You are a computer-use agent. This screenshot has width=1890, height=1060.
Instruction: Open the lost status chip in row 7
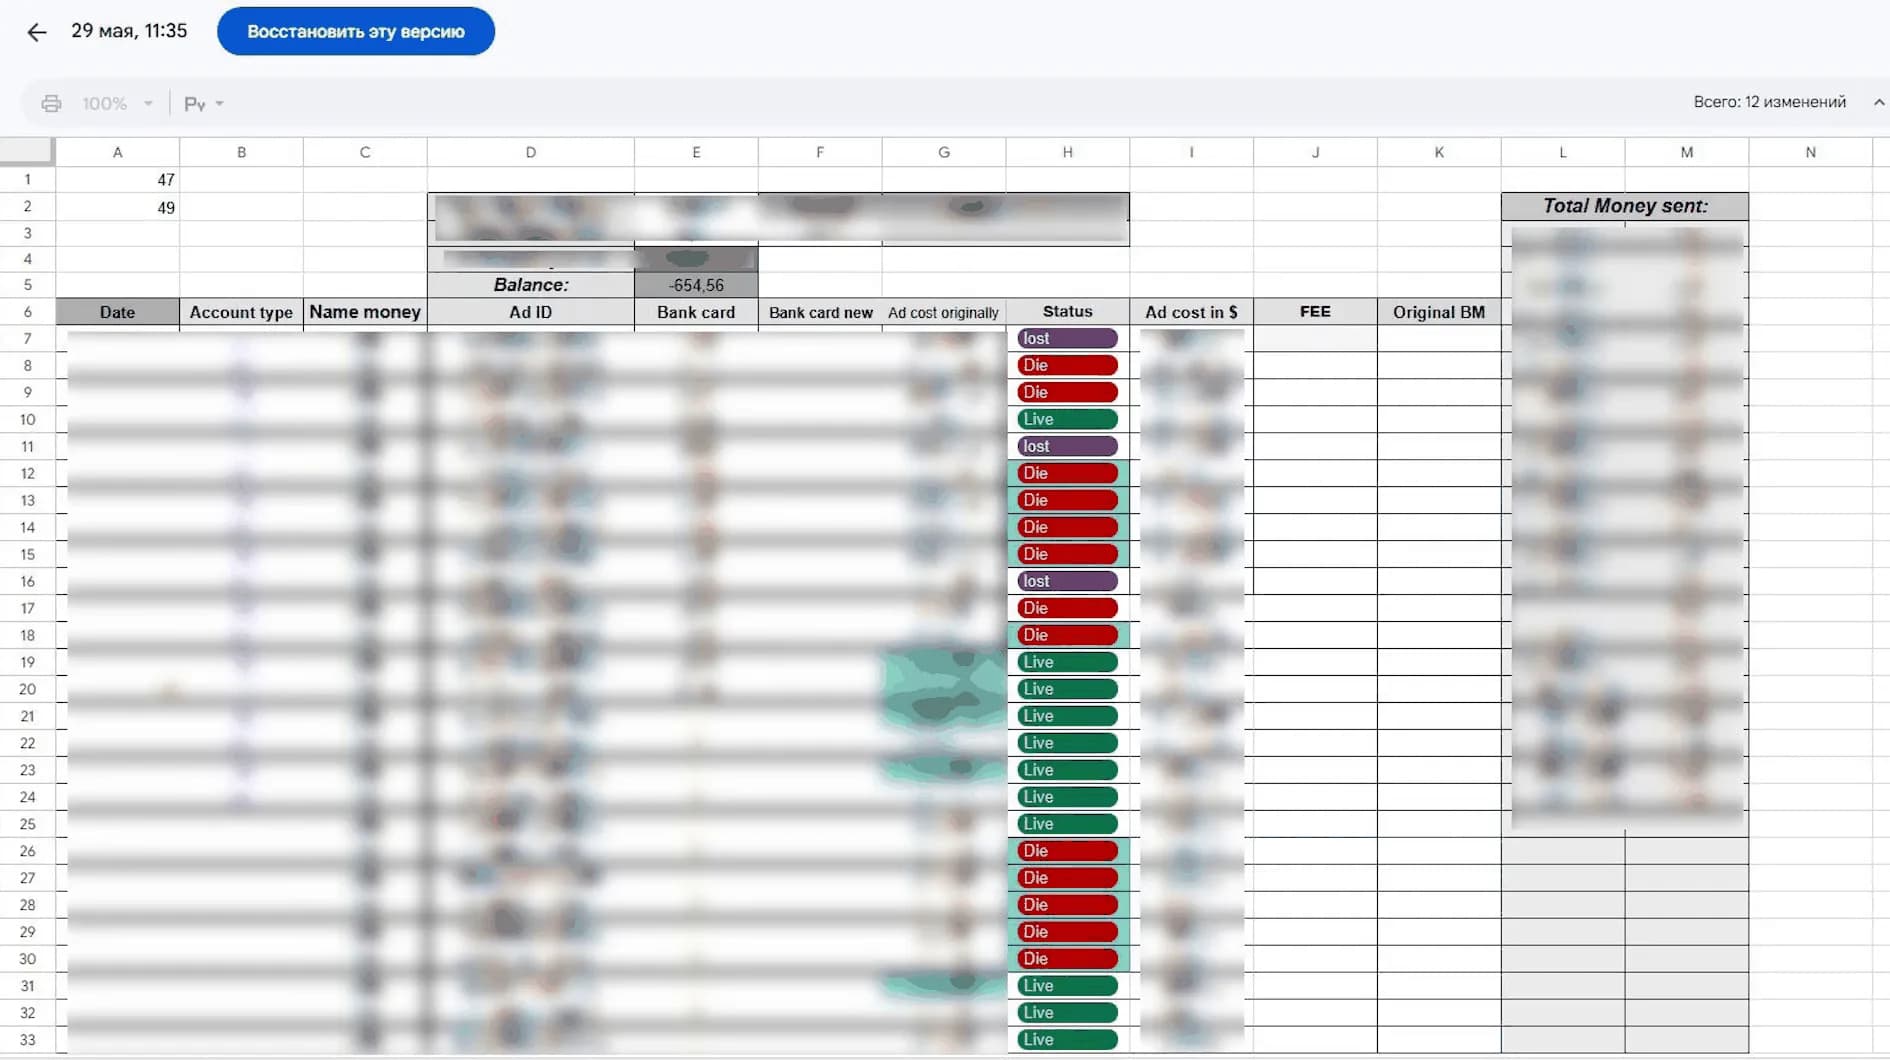pyautogui.click(x=1067, y=339)
